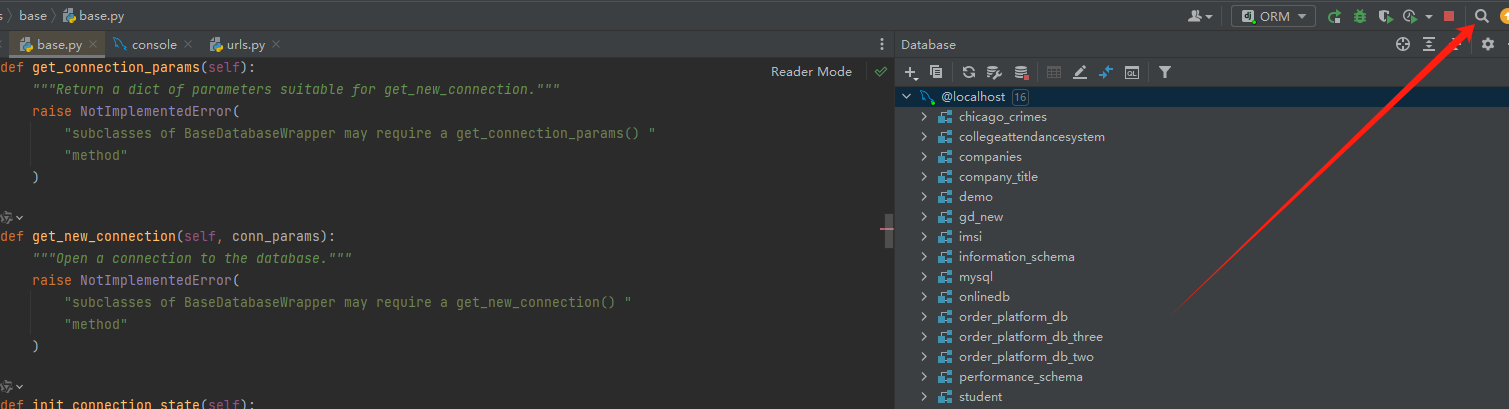
Task: Click the usages hint above get_new_connection
Action: 12,216
